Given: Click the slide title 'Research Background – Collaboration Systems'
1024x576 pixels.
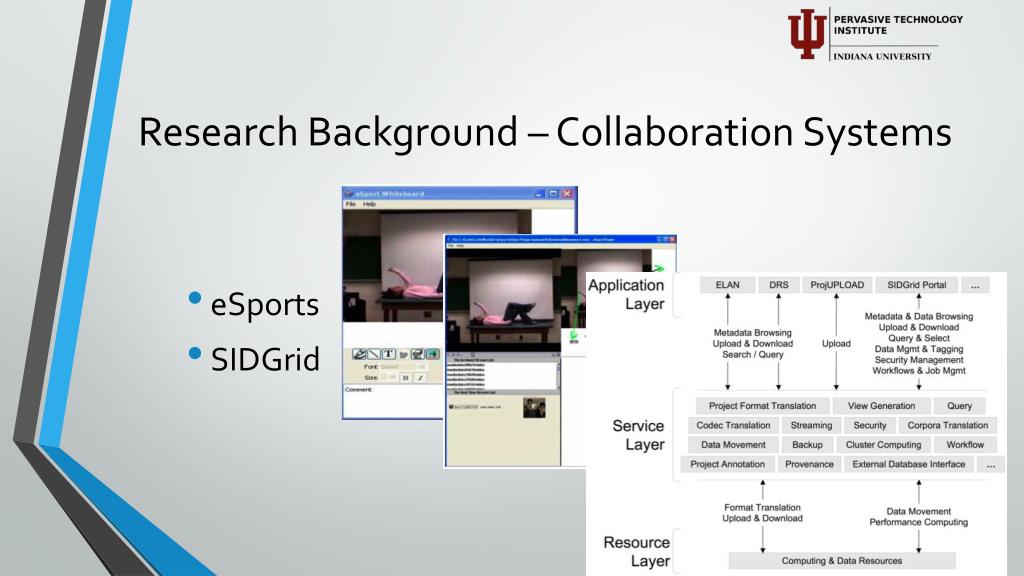Looking at the screenshot, I should (x=545, y=133).
